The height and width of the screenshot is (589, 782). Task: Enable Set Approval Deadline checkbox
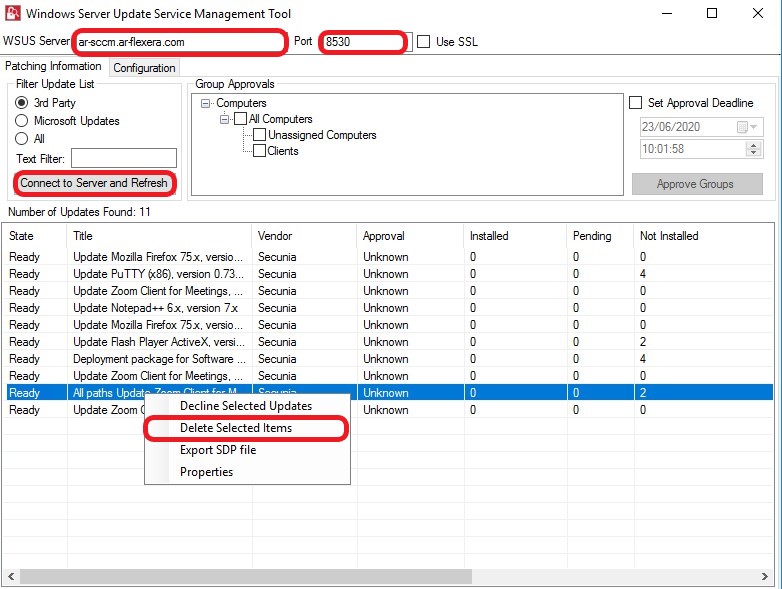pos(635,103)
